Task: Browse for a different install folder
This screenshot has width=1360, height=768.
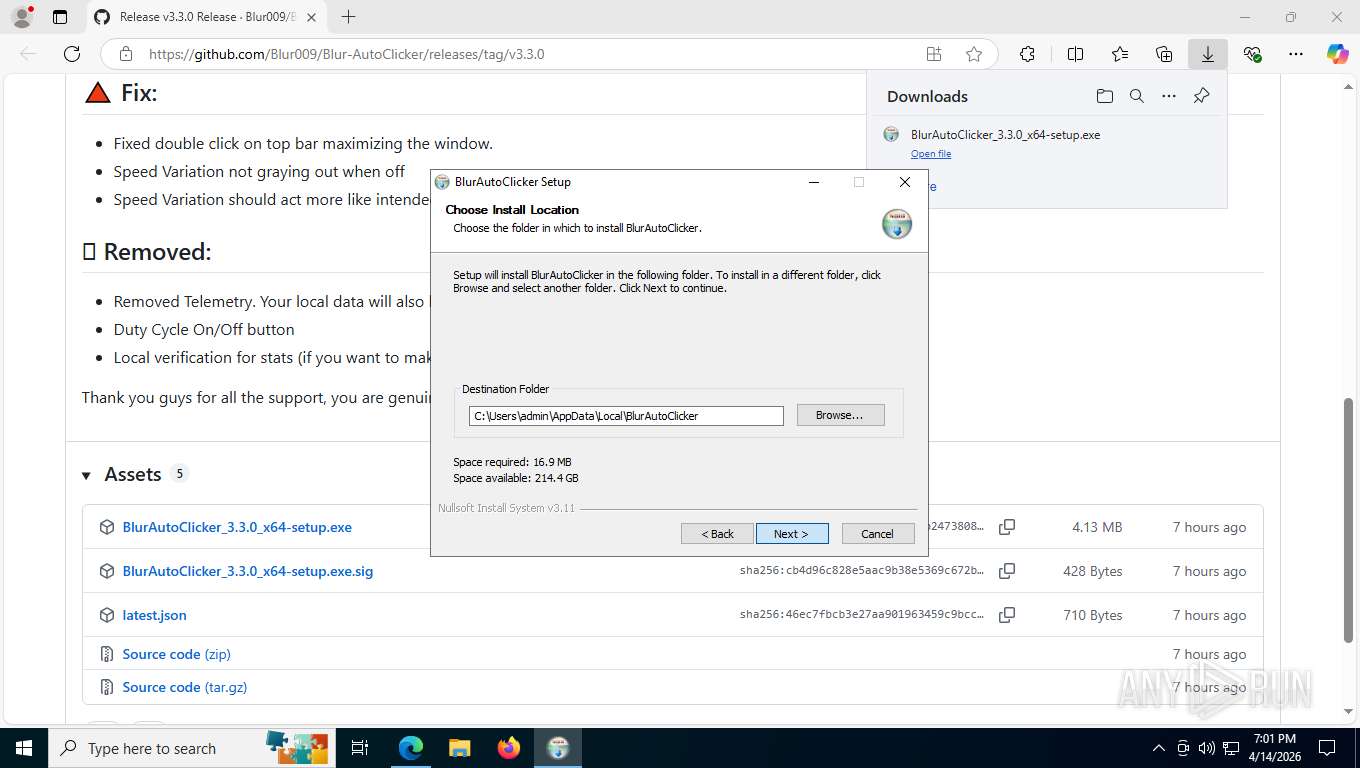Action: [x=840, y=415]
